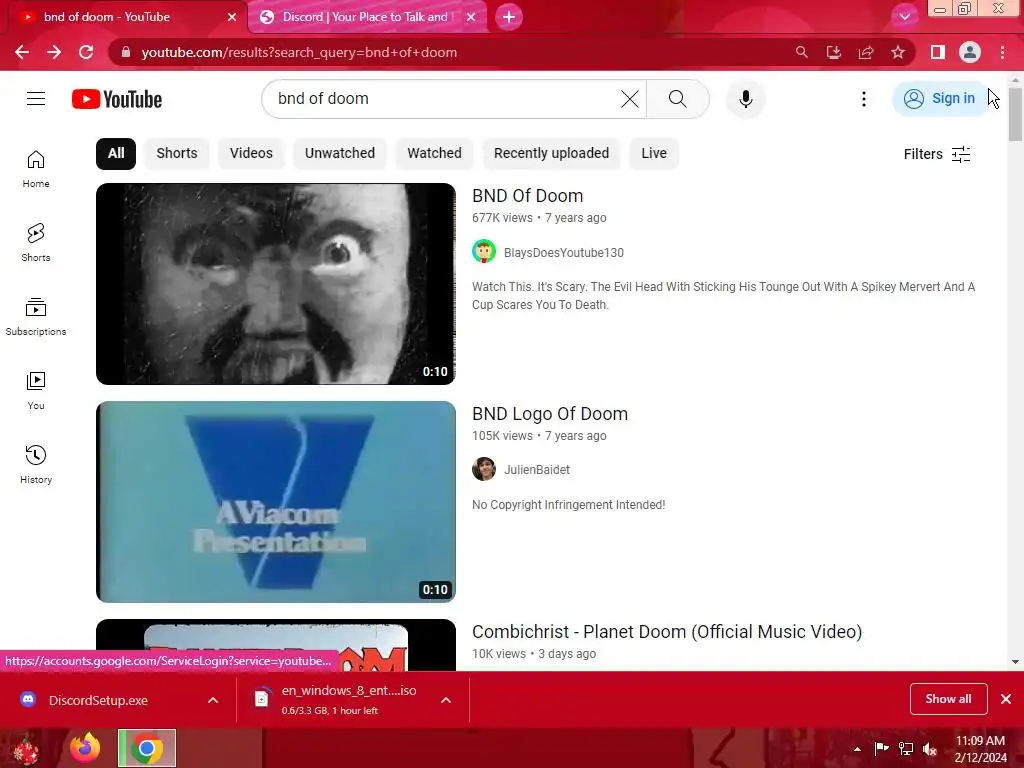Open Shorts from the sidebar
The height and width of the screenshot is (768, 1024).
tap(36, 243)
